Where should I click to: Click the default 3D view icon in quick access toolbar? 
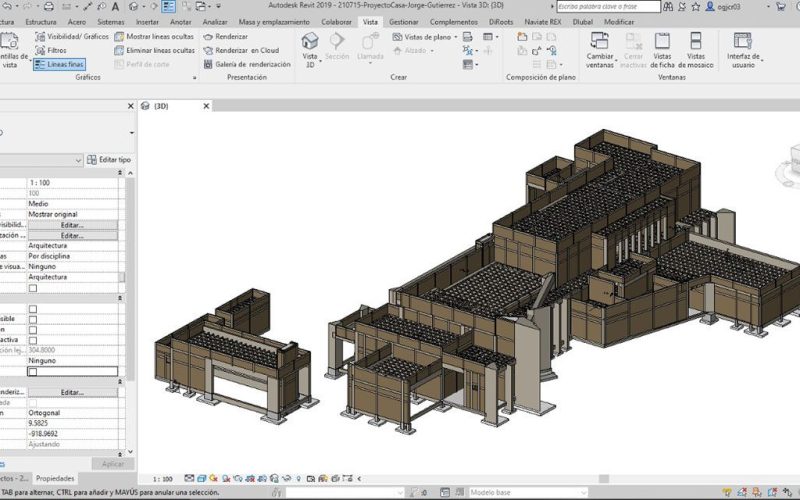(134, 7)
